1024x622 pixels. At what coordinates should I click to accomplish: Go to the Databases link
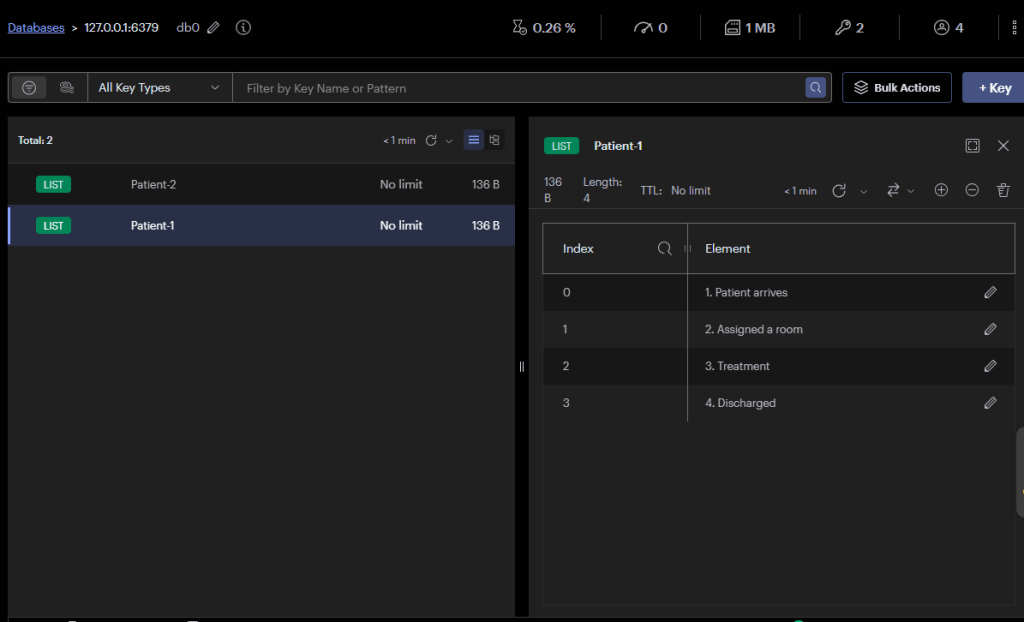(36, 28)
